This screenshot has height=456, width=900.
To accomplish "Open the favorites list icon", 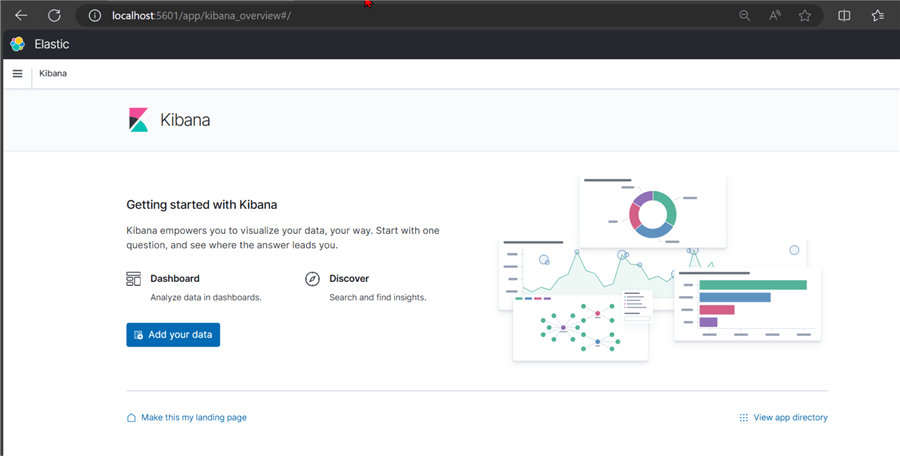I will (x=877, y=16).
